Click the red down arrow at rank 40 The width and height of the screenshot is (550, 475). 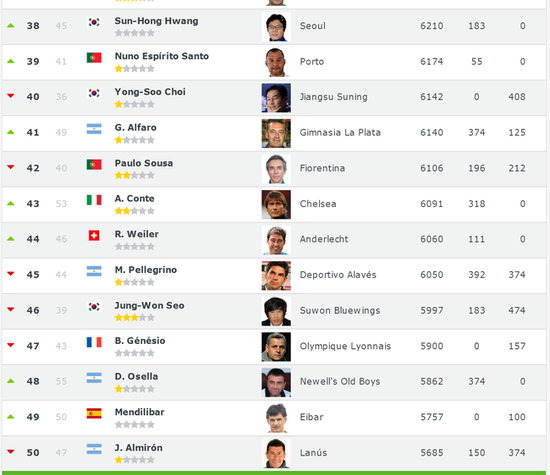click(x=11, y=96)
